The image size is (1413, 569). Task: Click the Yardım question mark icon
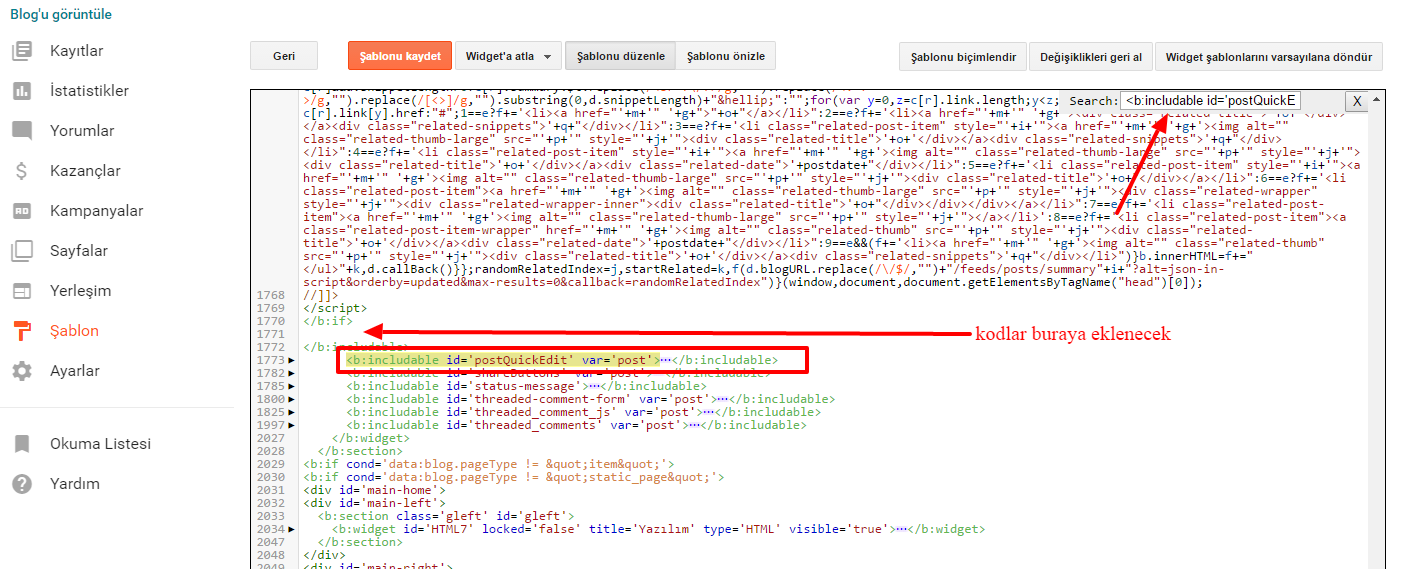[x=22, y=484]
